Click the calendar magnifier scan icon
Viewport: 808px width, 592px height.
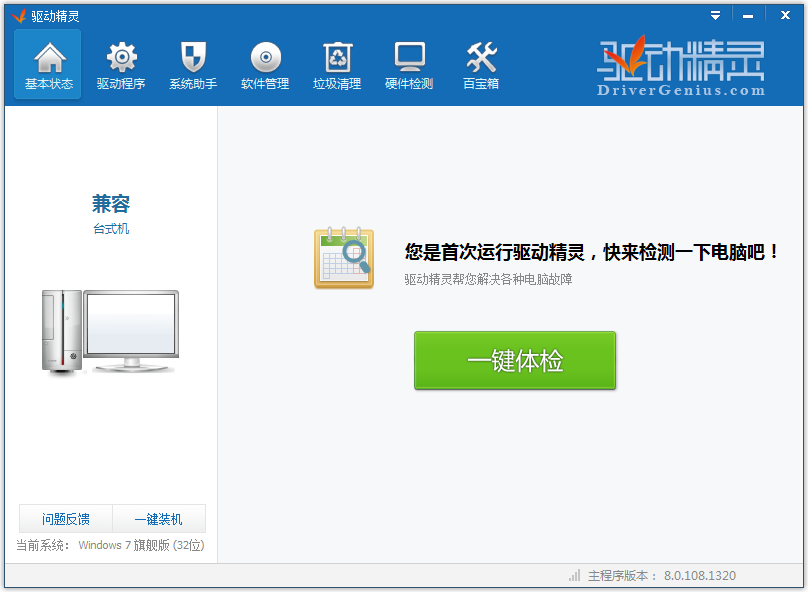pos(344,258)
